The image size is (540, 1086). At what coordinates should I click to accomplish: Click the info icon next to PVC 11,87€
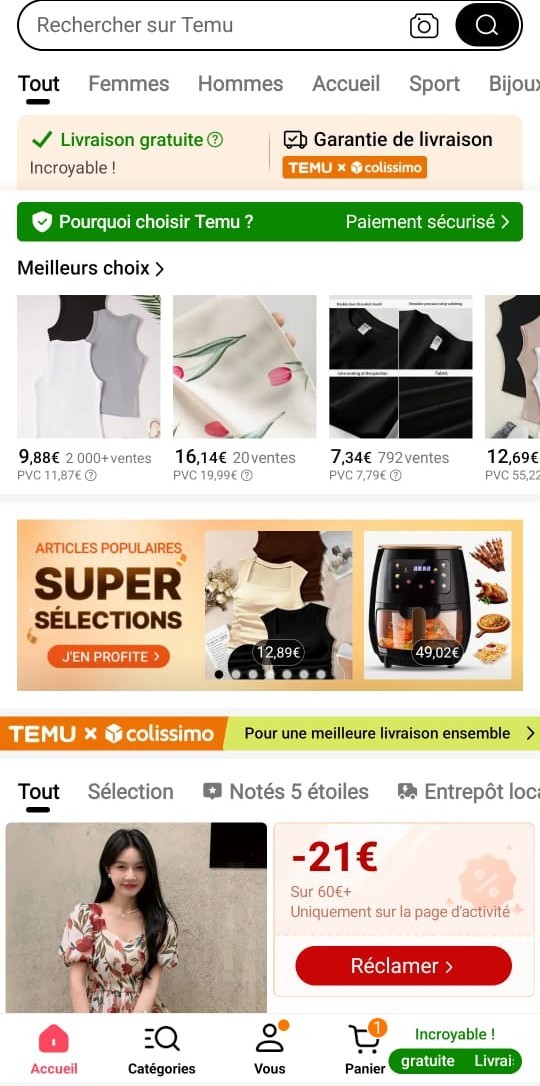click(x=91, y=475)
